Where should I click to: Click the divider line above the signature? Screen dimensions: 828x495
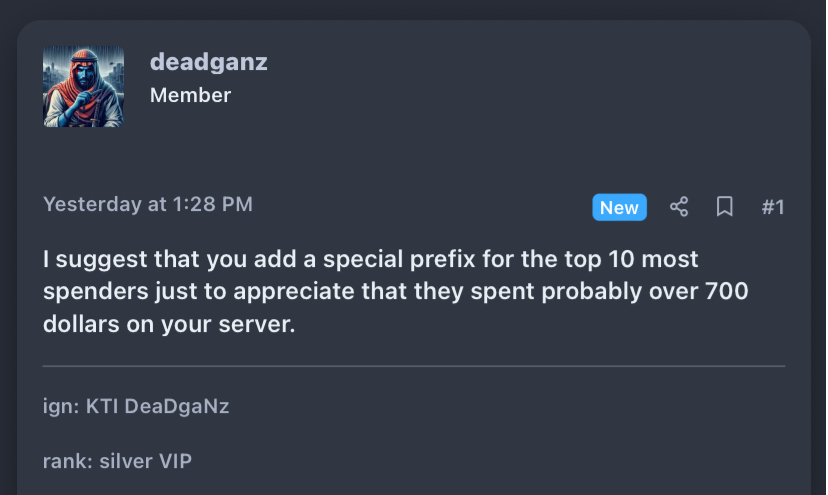[x=414, y=366]
